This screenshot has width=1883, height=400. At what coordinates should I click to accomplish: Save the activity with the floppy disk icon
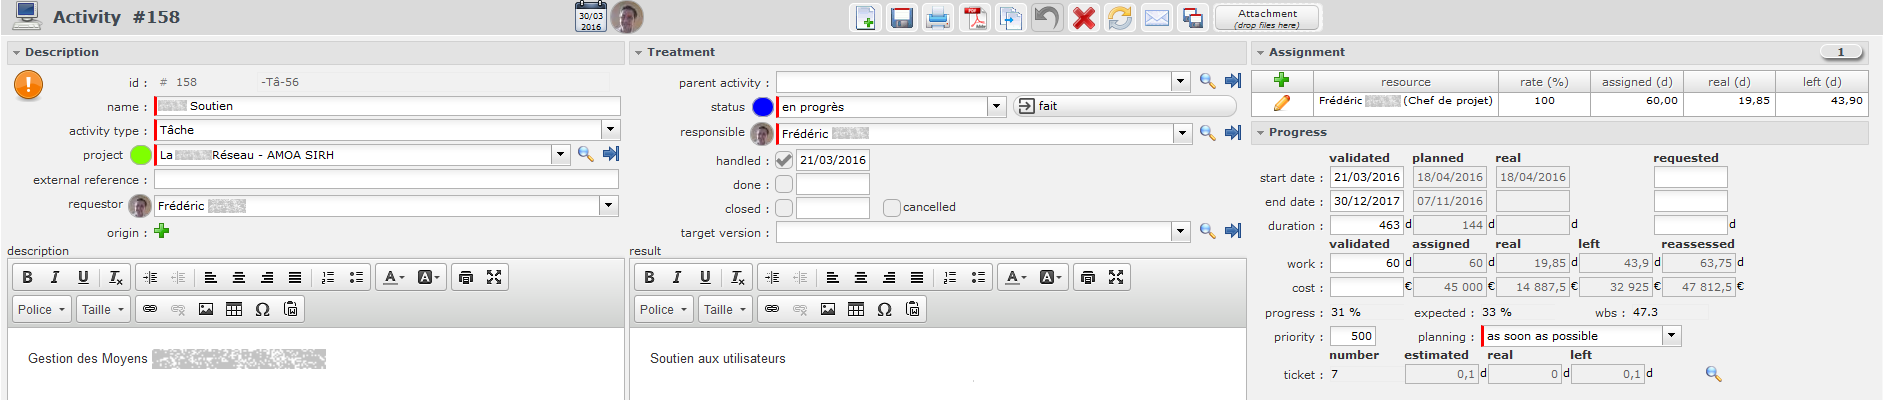(x=902, y=17)
